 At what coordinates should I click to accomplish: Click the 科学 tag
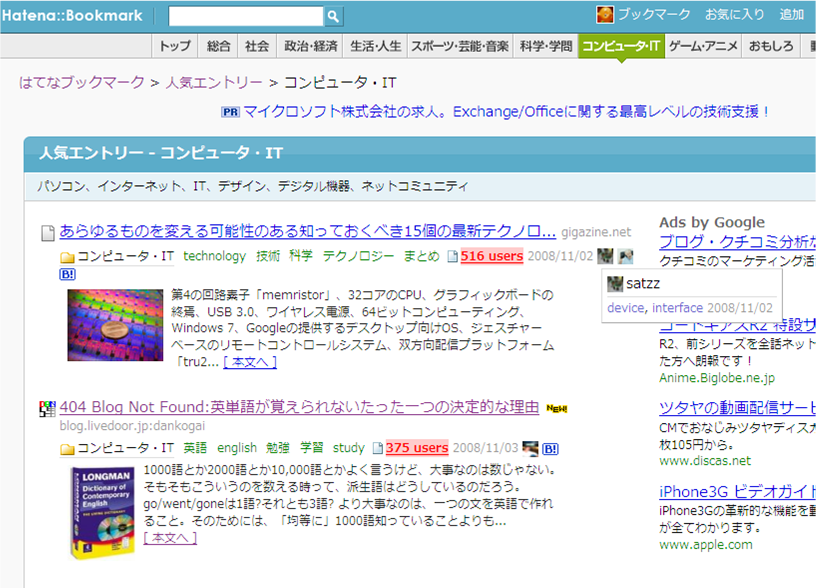point(301,256)
